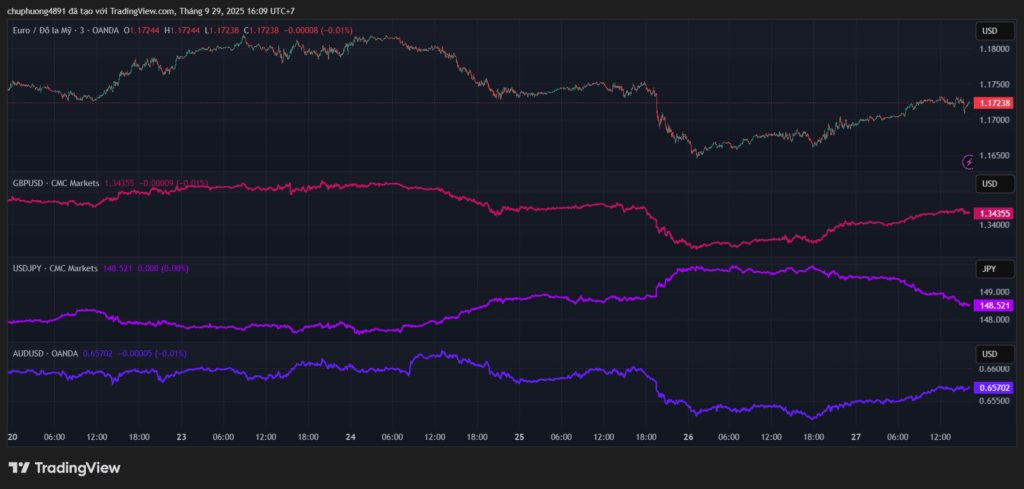Click the 149.000 level on USDJPY scale
The width and height of the screenshot is (1024, 489).
coord(994,292)
